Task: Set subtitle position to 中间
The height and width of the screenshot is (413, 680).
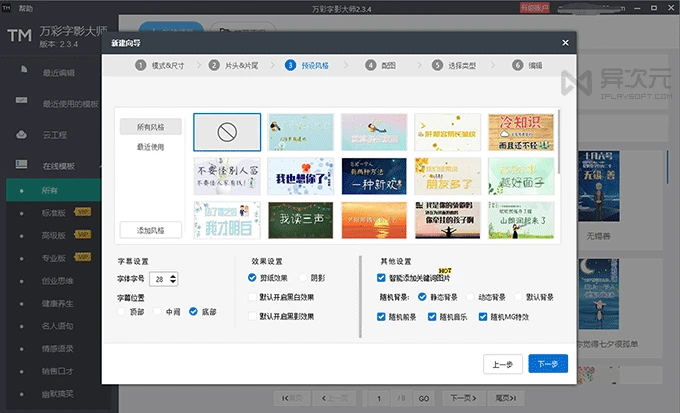Action: click(157, 311)
